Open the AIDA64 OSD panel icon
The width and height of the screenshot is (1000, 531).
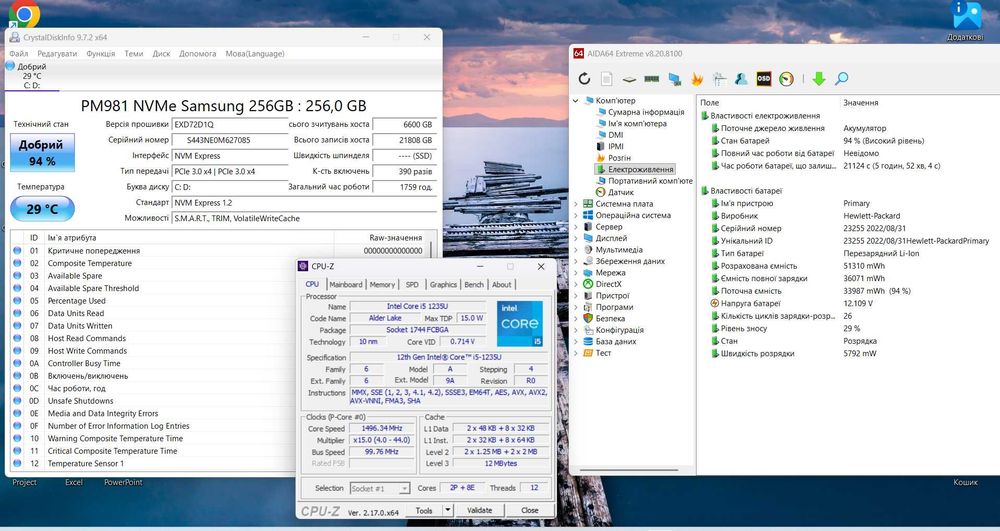(x=763, y=78)
